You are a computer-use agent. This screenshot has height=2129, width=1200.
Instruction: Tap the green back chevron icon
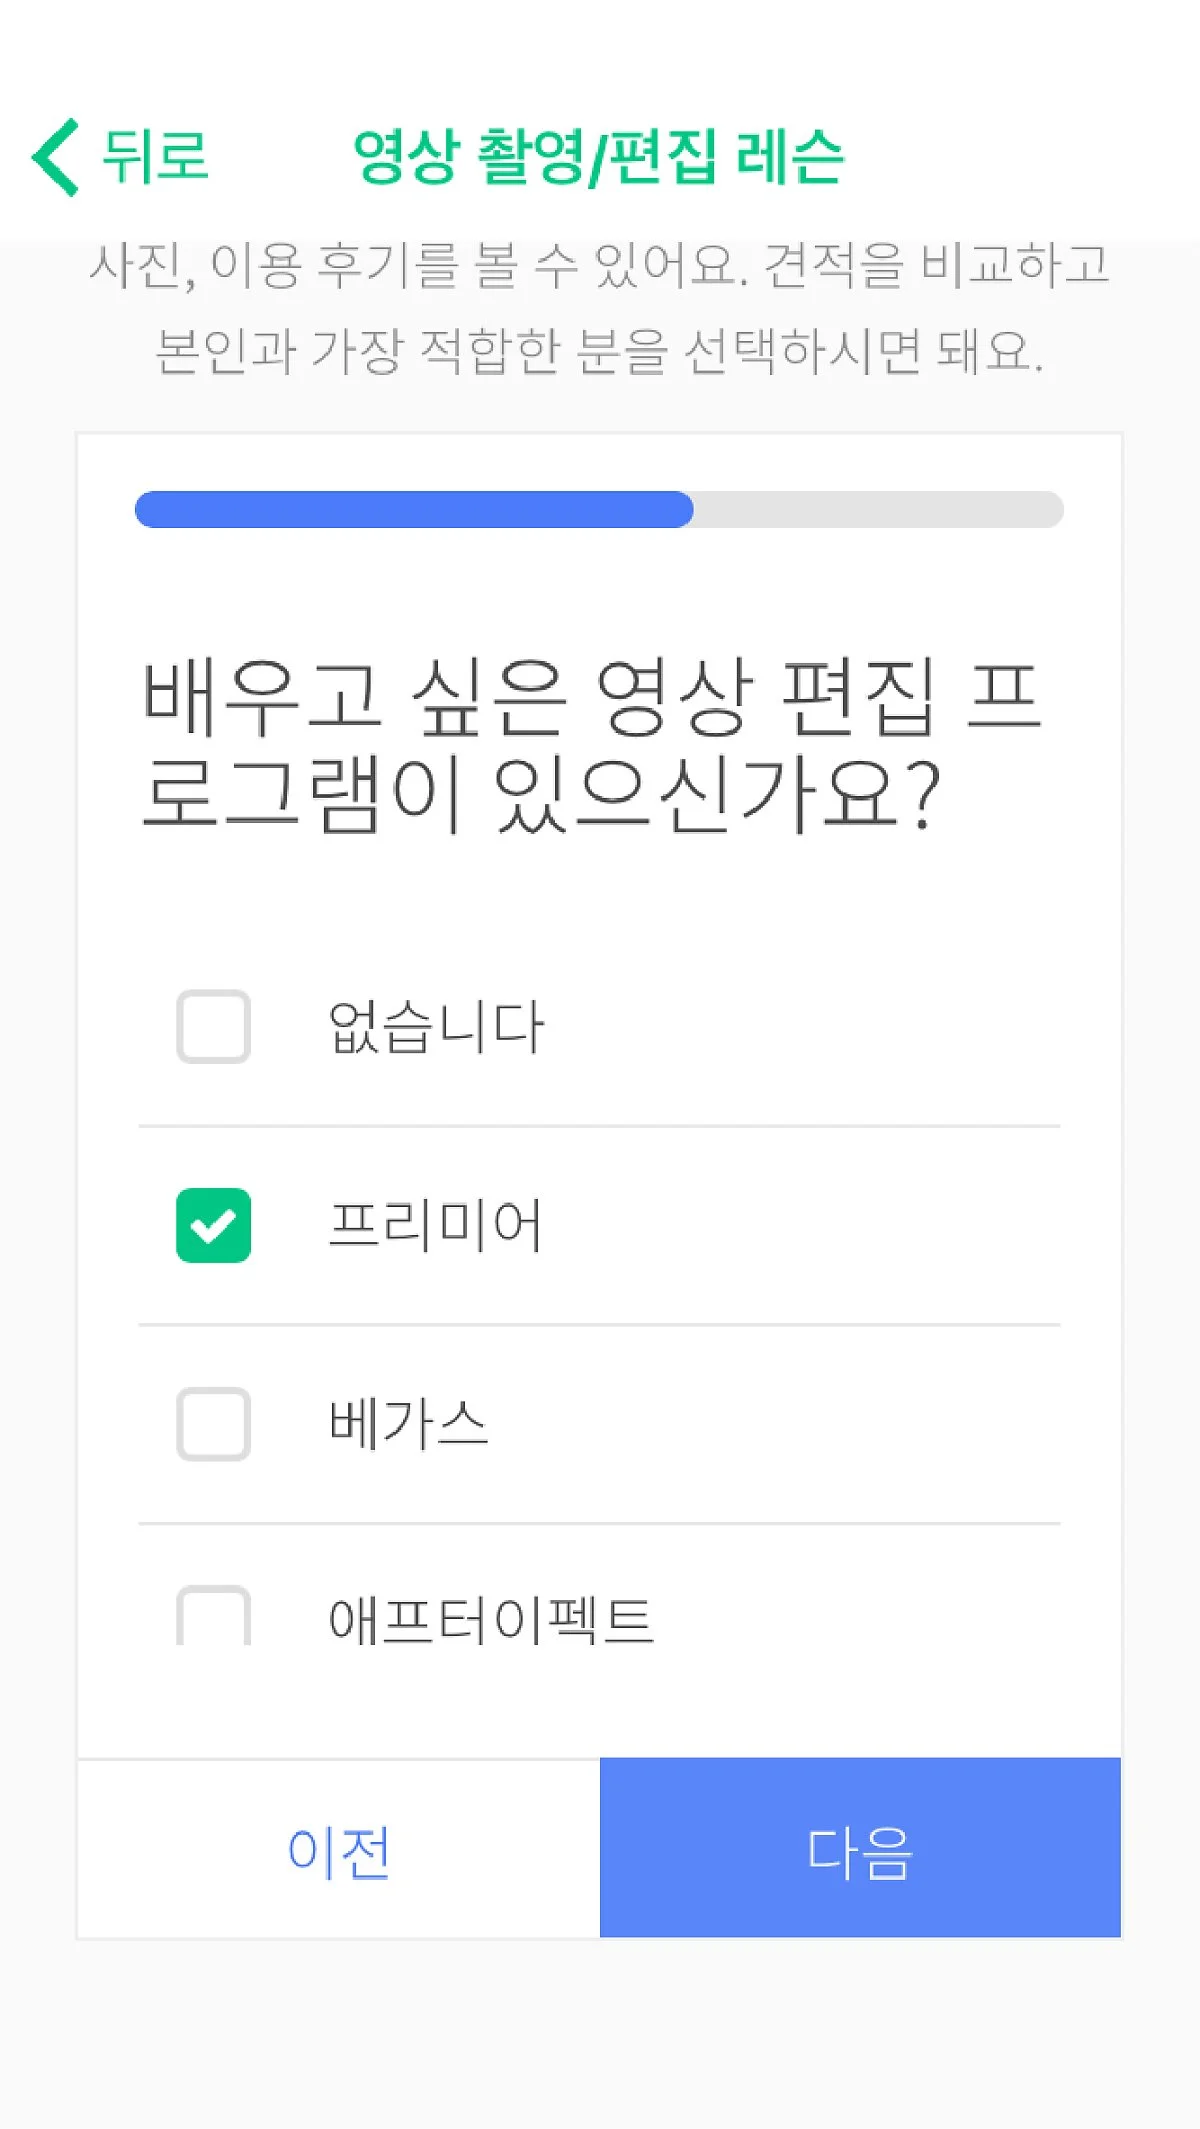click(x=56, y=157)
